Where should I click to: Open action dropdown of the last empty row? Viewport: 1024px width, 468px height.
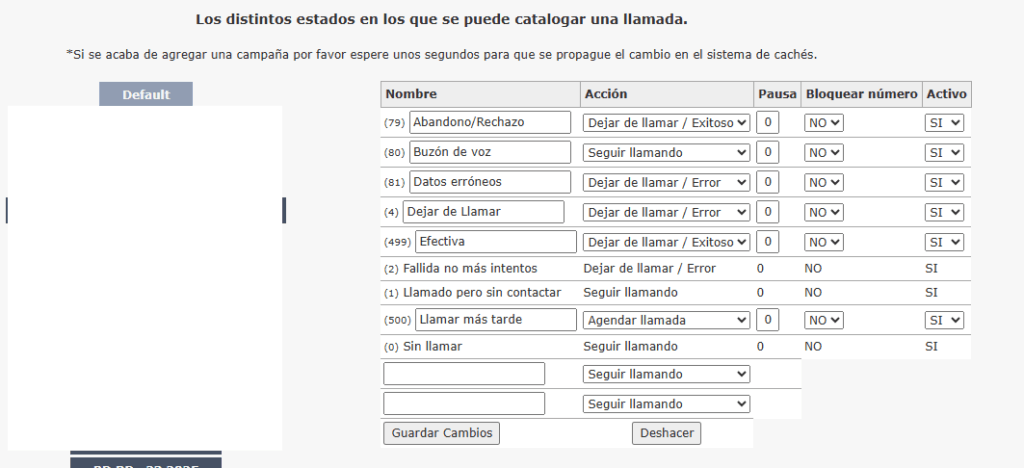tap(666, 404)
